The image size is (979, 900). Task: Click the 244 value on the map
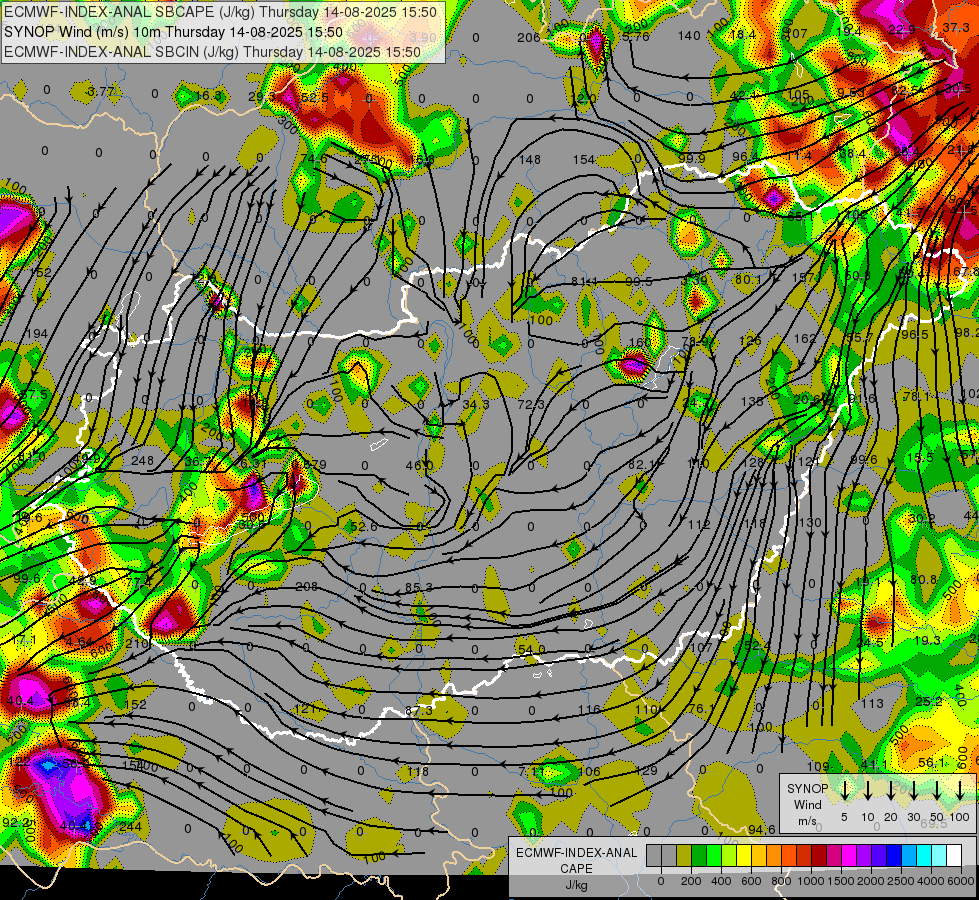[130, 826]
